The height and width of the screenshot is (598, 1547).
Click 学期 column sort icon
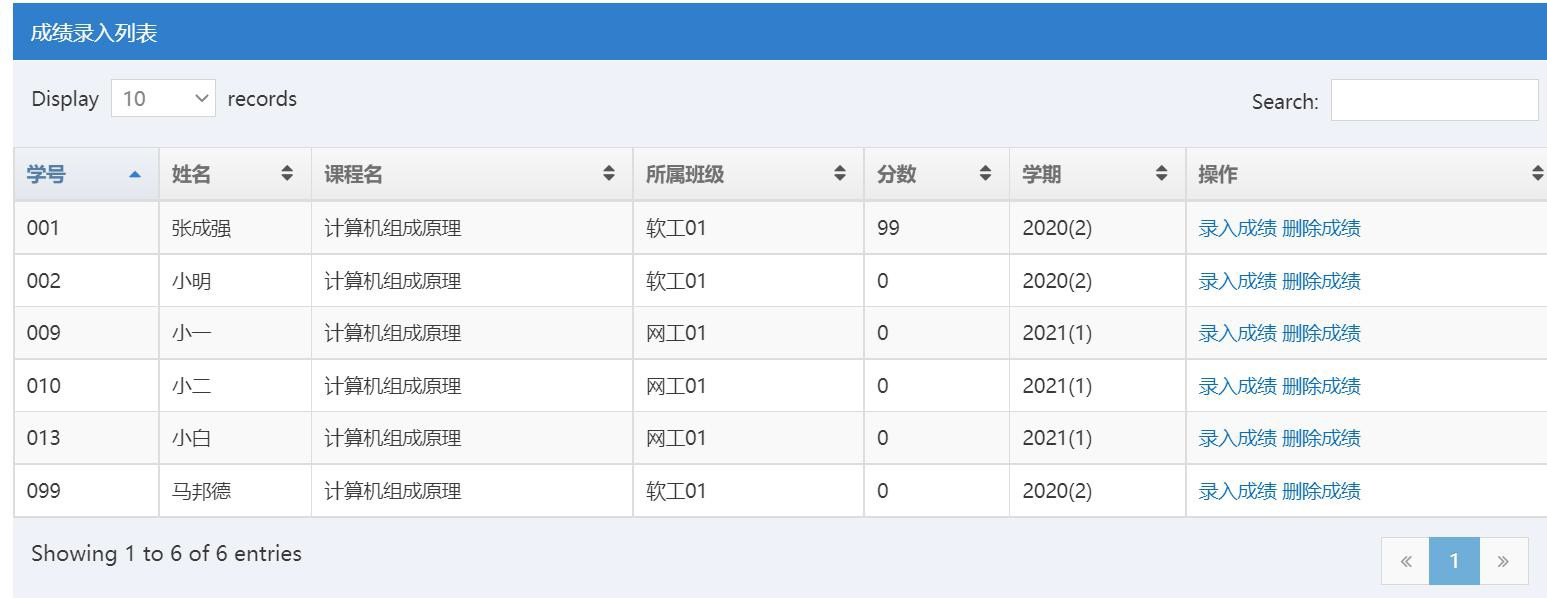tap(1161, 174)
